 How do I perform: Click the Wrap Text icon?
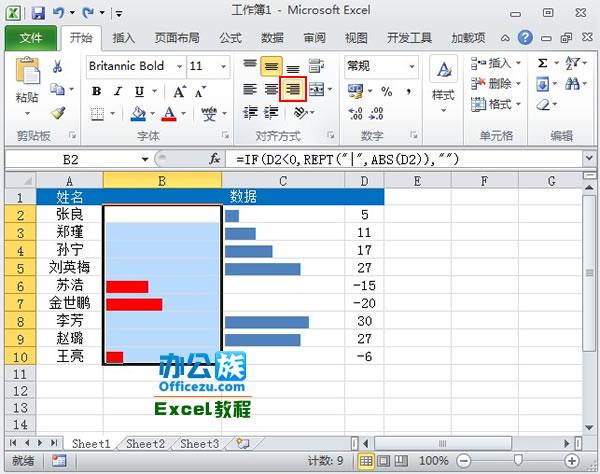(316, 66)
